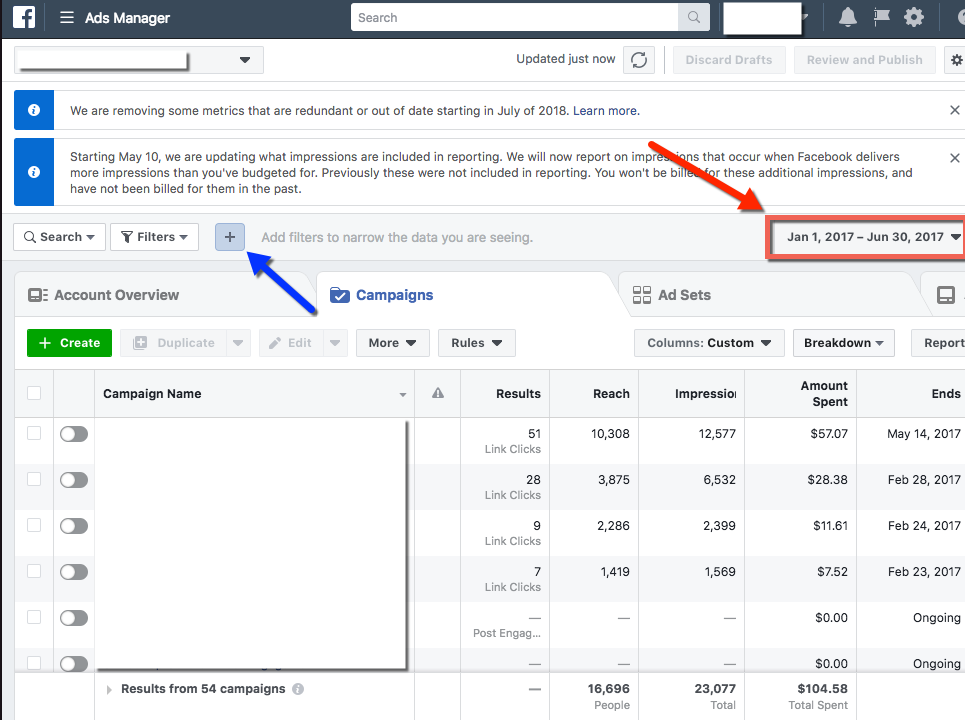Click Discard Drafts
The image size is (965, 720).
[x=729, y=60]
